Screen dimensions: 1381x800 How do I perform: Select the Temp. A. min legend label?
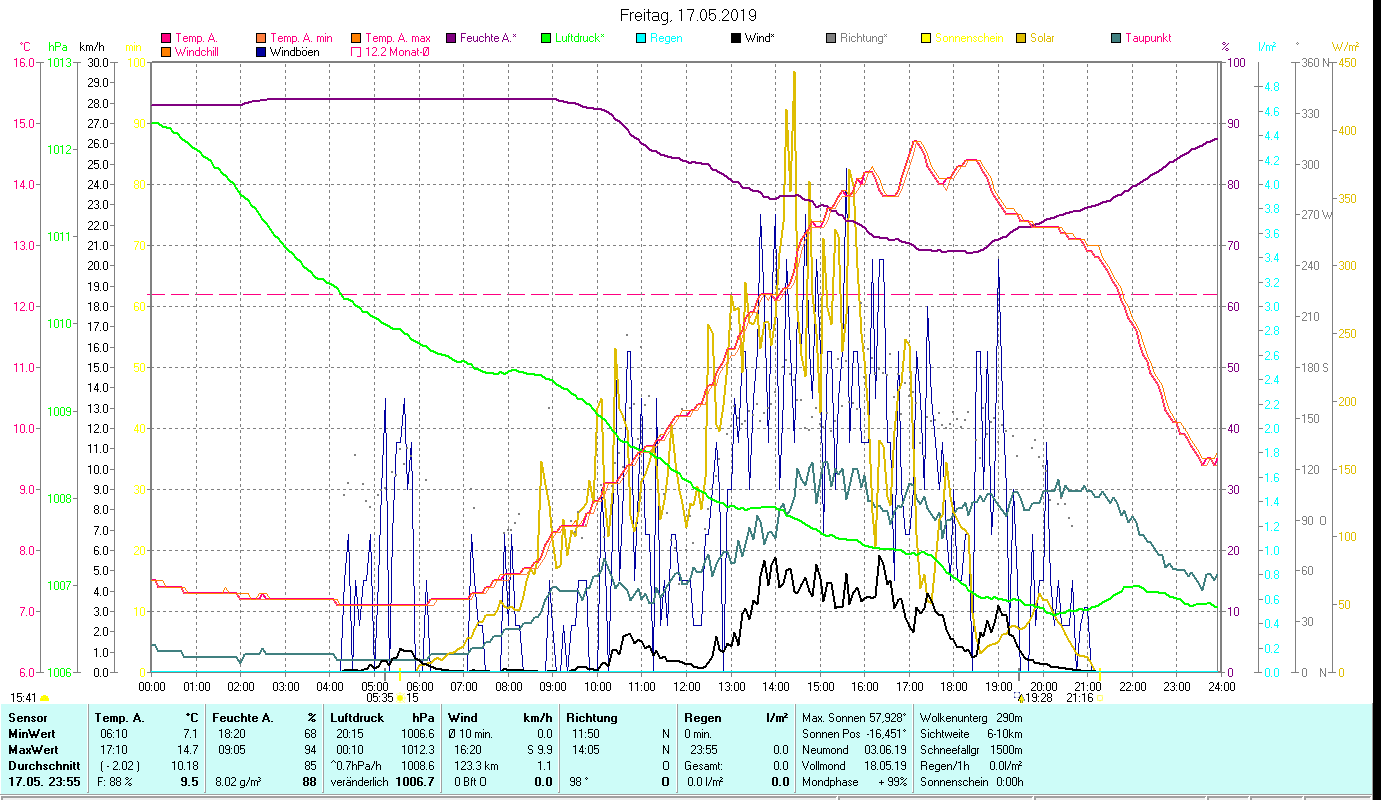coord(304,39)
